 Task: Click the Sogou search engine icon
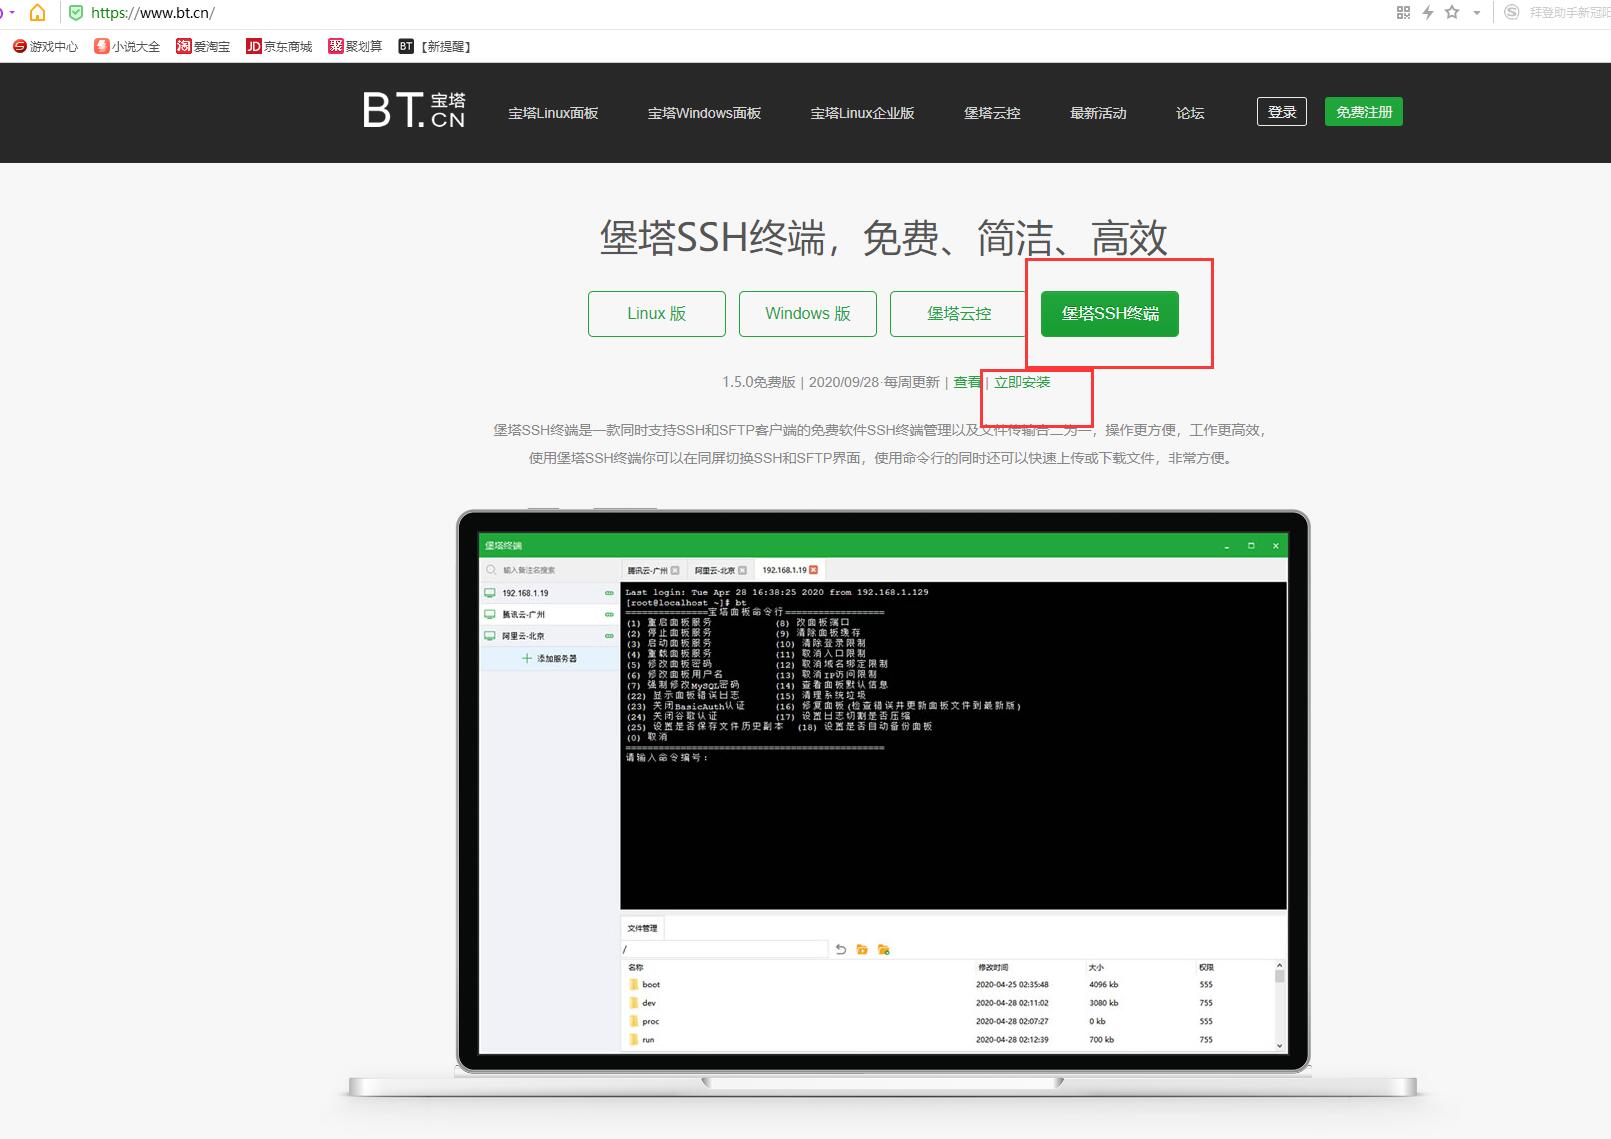click(x=1512, y=12)
